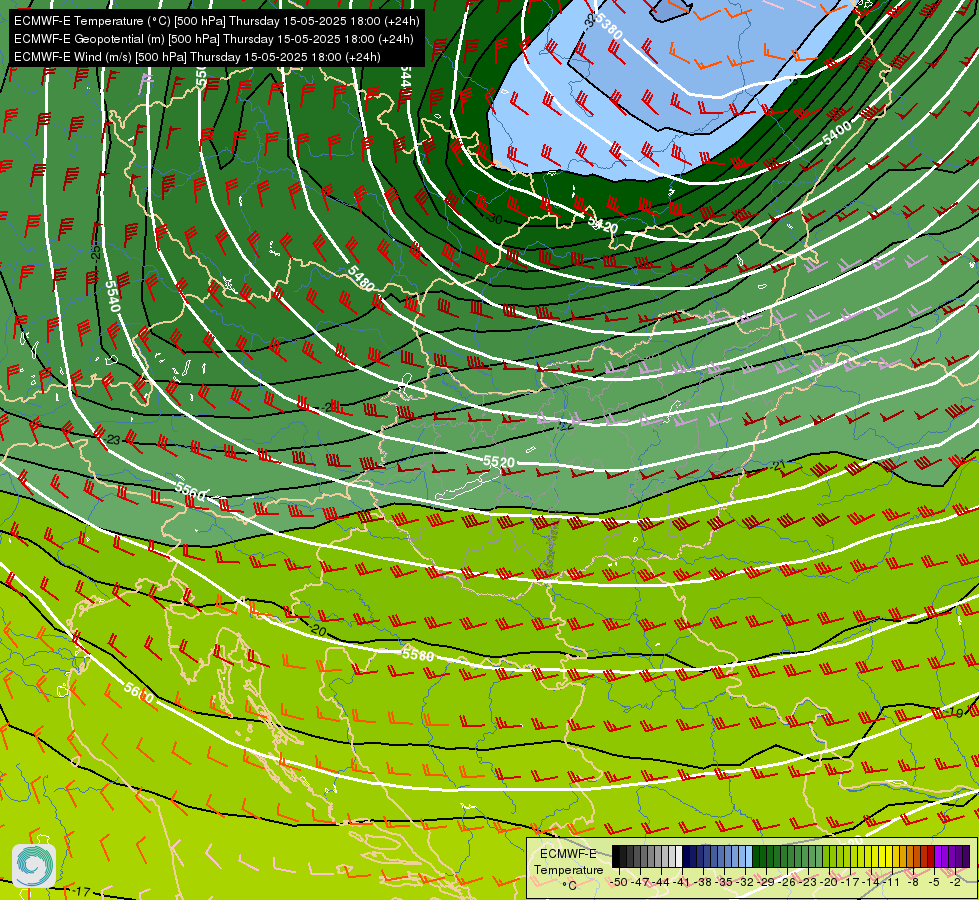Click the -5 tick label in the legend
979x900 pixels.
[933, 882]
